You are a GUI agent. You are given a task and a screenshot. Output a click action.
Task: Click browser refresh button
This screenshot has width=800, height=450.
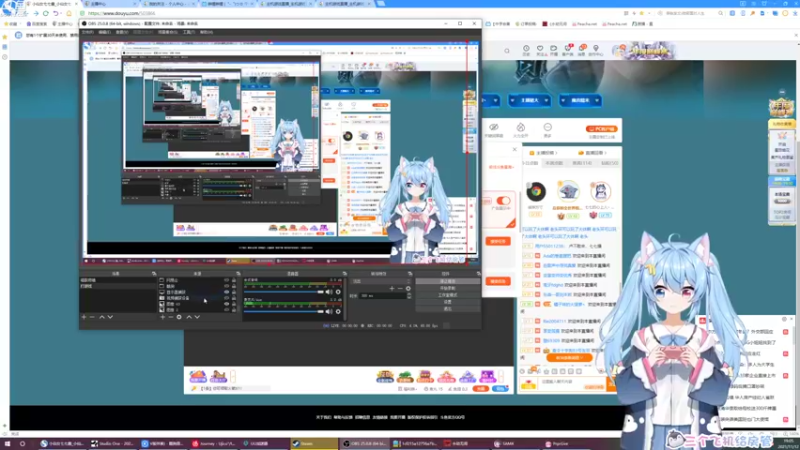[x=45, y=13]
